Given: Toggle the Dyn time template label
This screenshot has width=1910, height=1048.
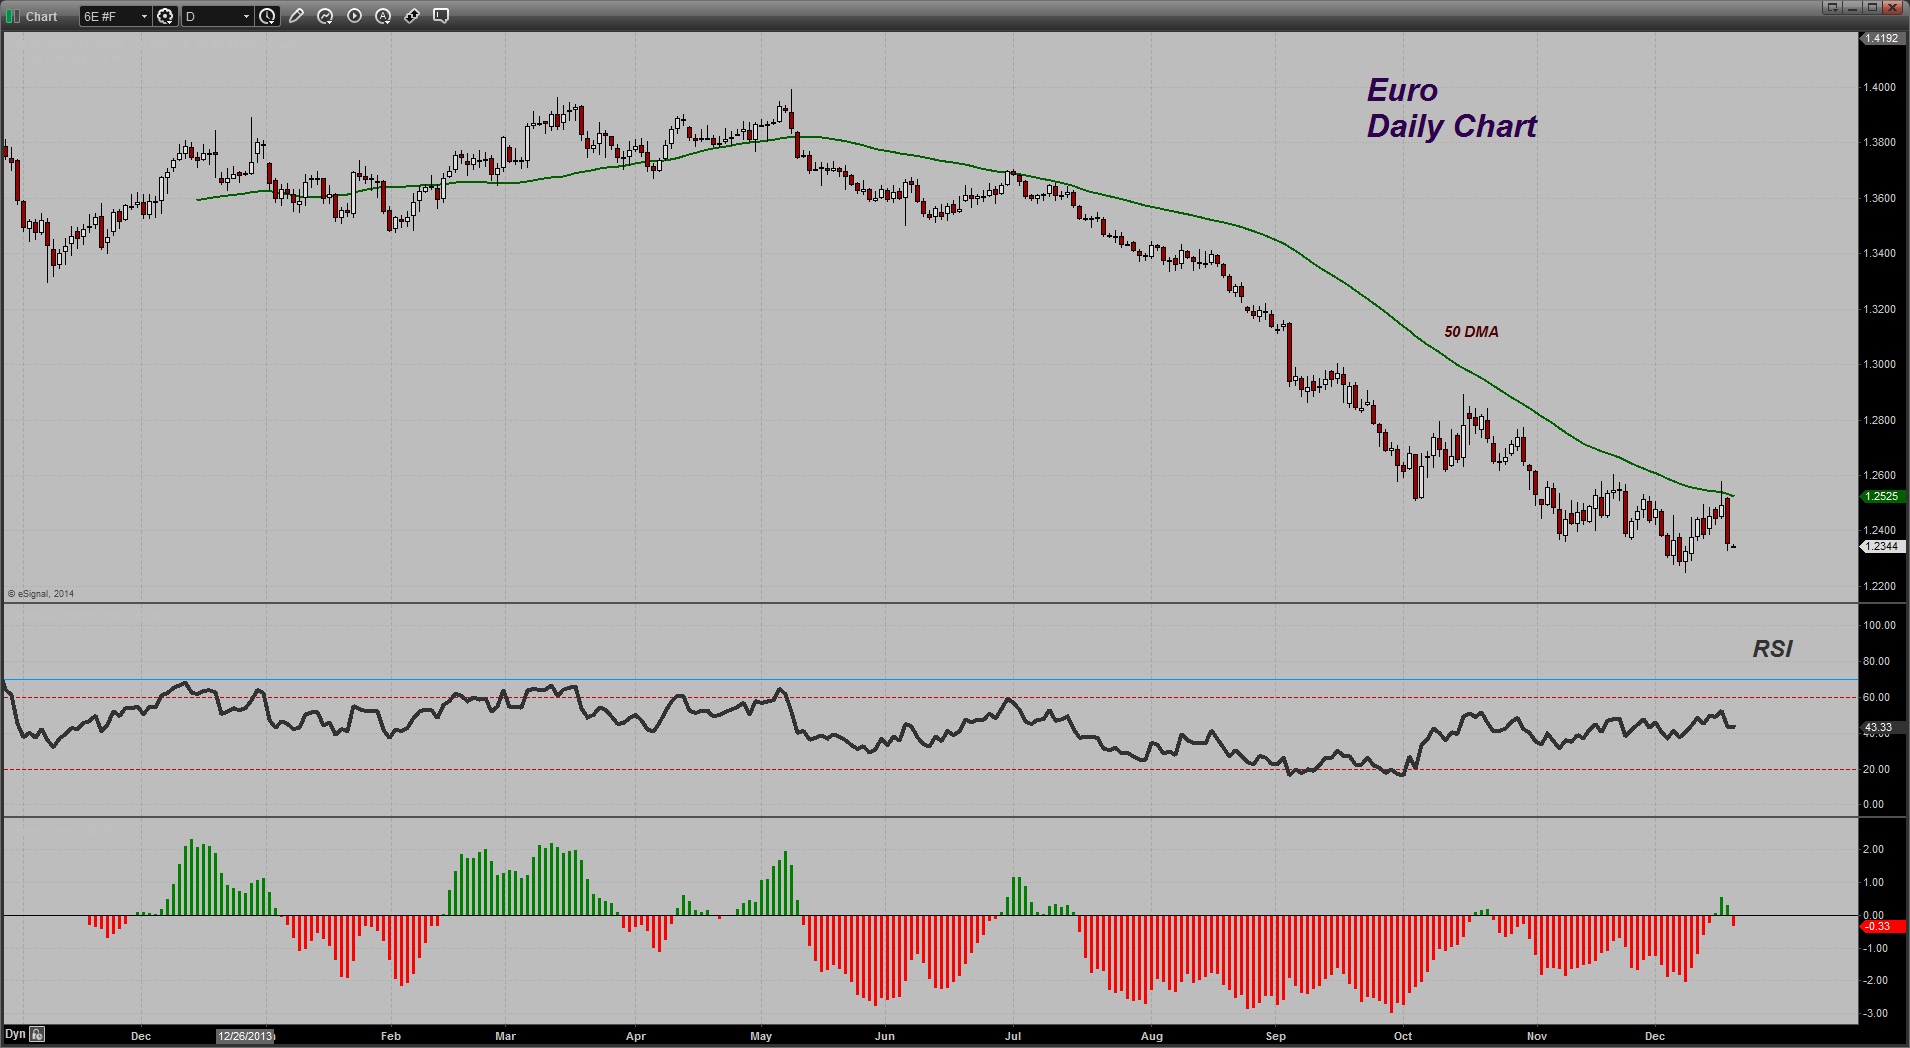Looking at the screenshot, I should pos(15,1034).
